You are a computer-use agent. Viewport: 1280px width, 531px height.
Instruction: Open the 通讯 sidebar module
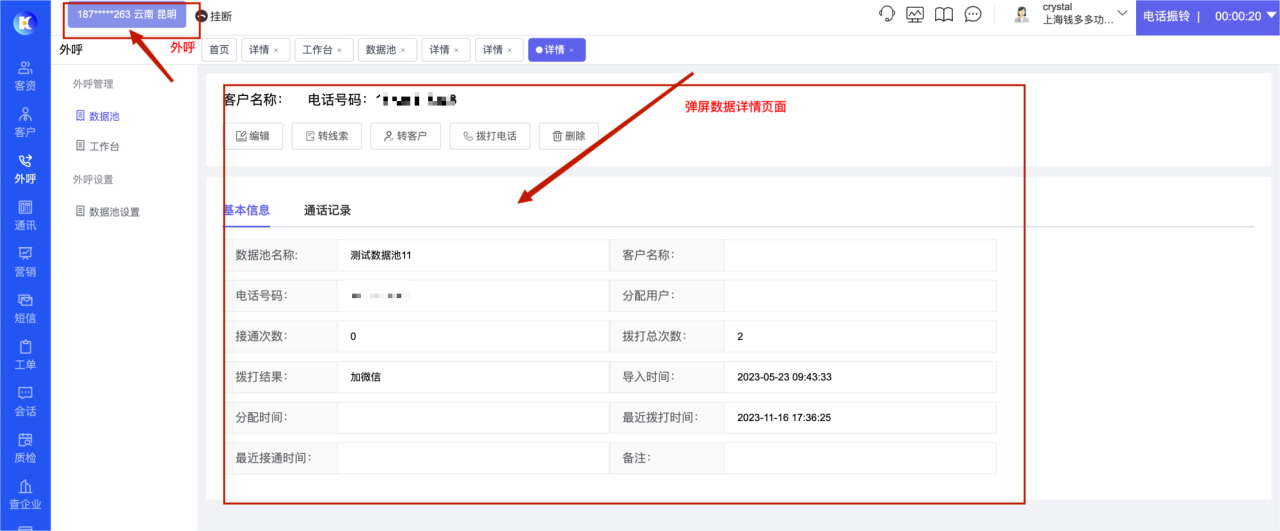(25, 215)
